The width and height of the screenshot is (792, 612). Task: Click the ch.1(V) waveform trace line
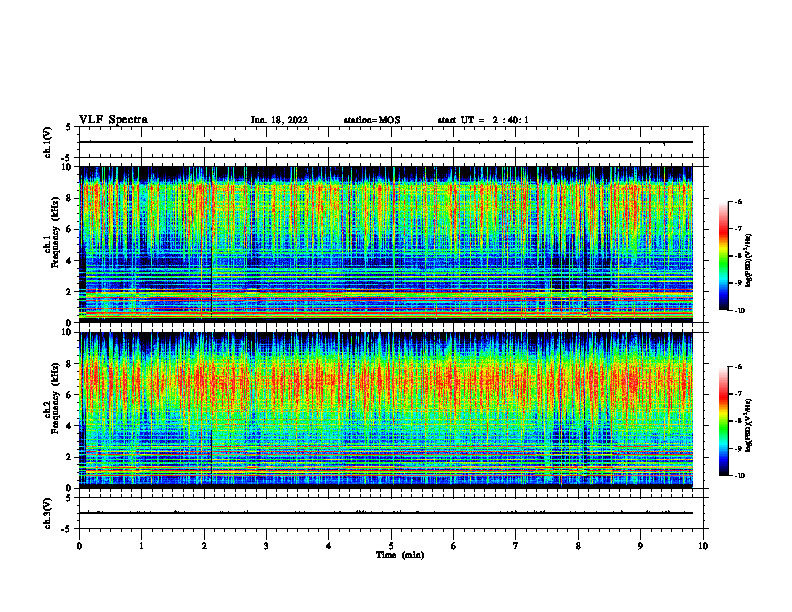click(386, 142)
